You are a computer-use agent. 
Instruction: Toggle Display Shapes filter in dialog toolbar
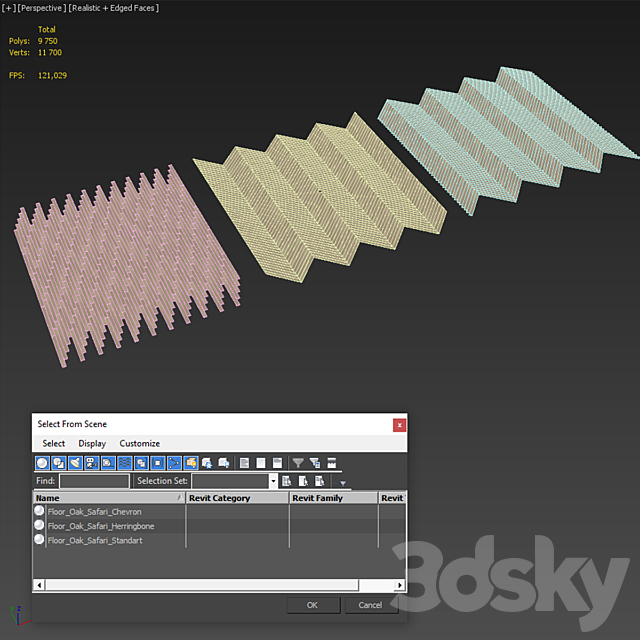(59, 463)
